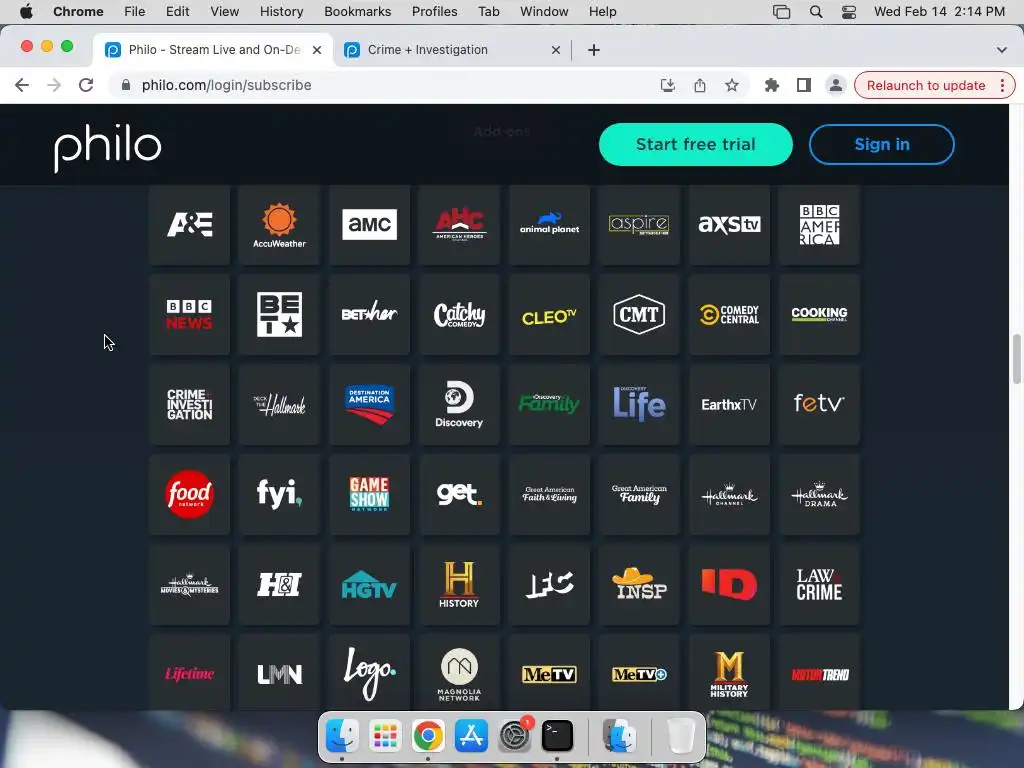Choose the Cooking Channel tile
Screen dimensions: 1024x768
pyautogui.click(x=819, y=315)
